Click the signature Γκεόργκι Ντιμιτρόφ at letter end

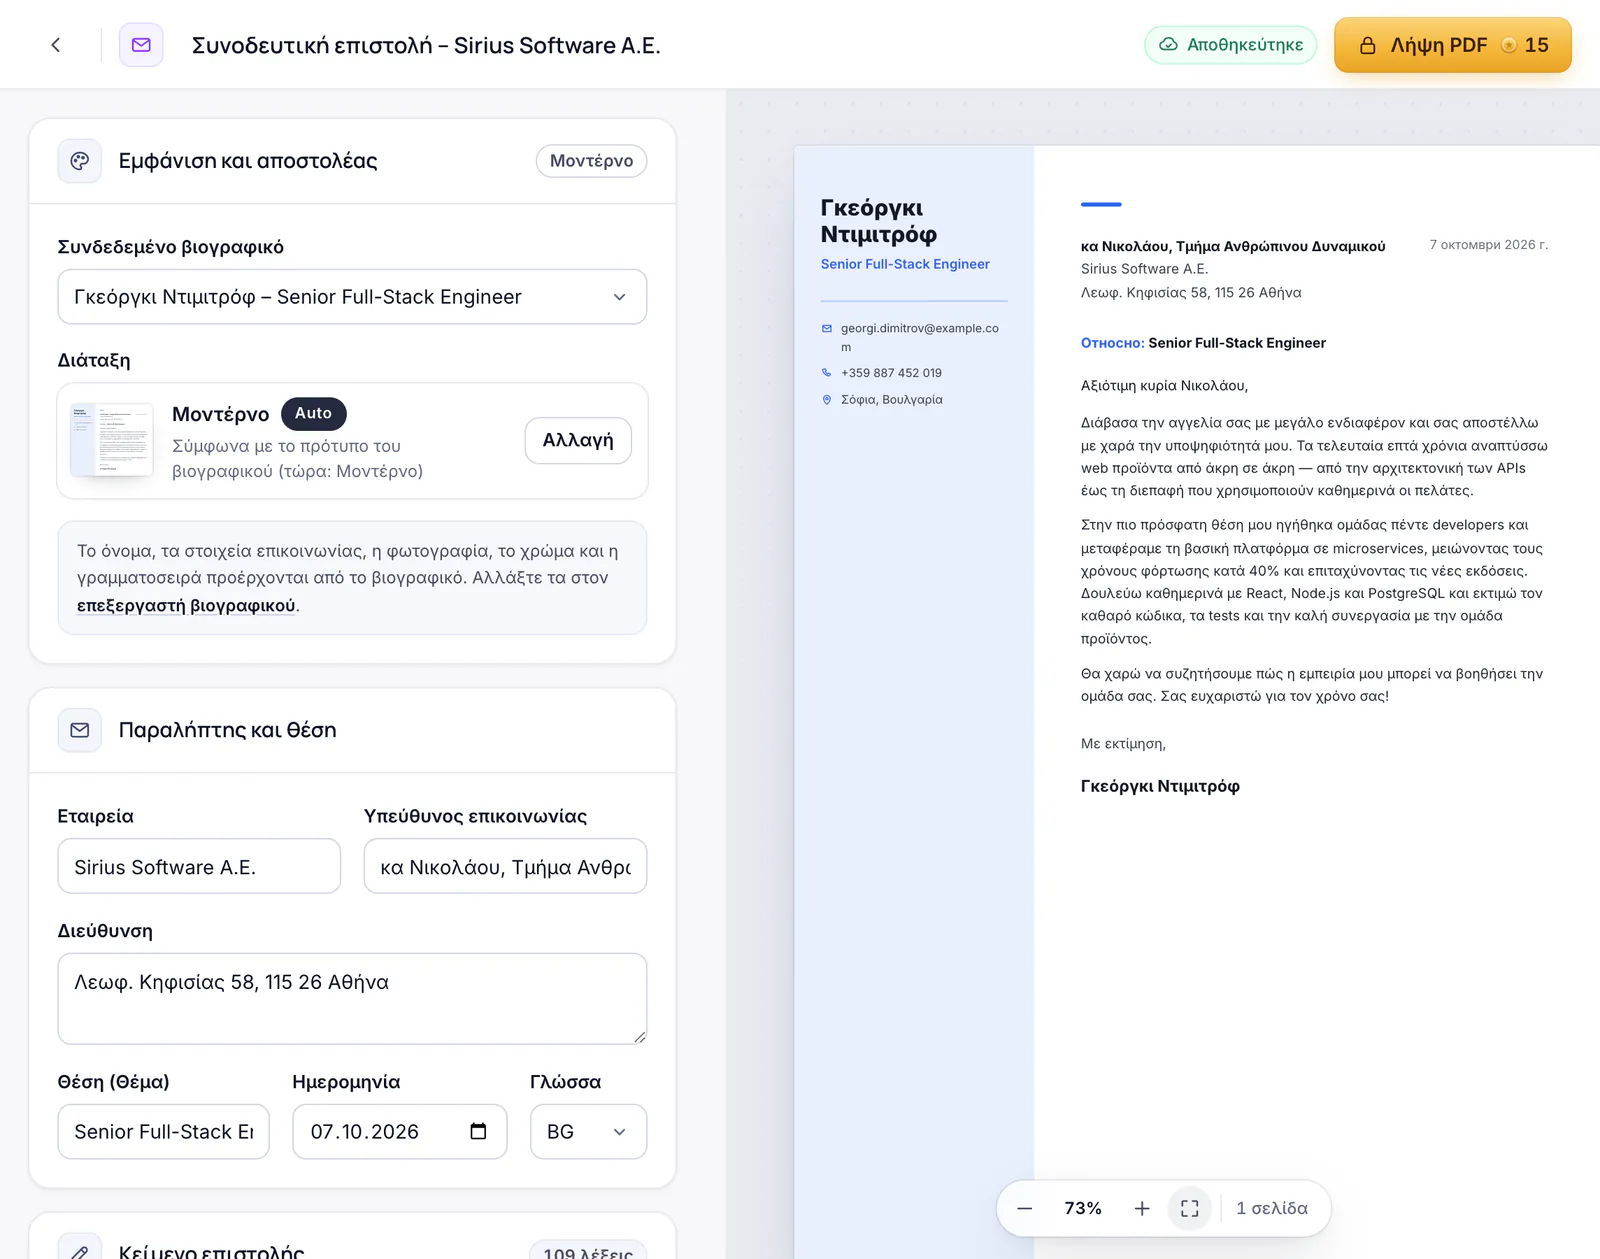pos(1160,786)
